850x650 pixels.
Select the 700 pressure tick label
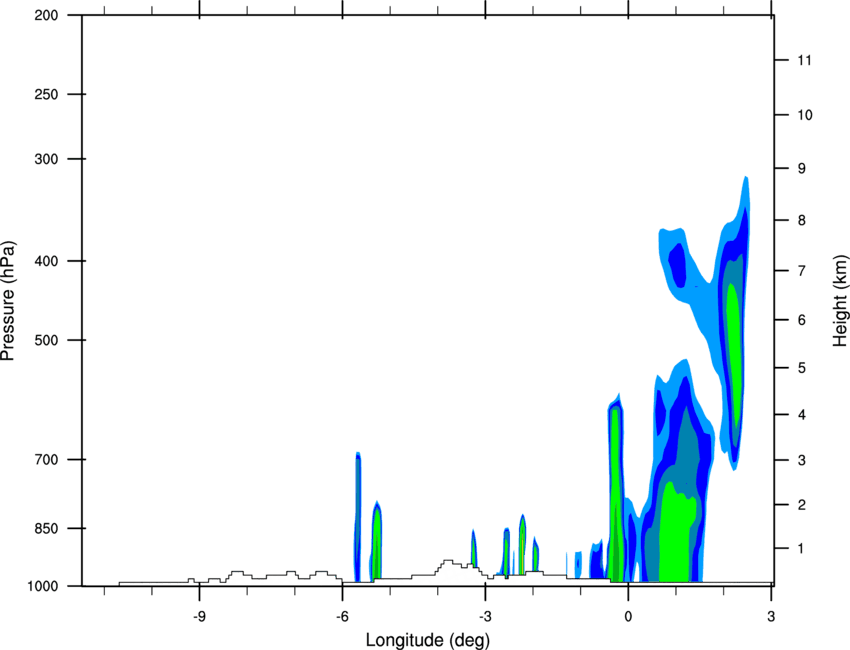(46, 459)
